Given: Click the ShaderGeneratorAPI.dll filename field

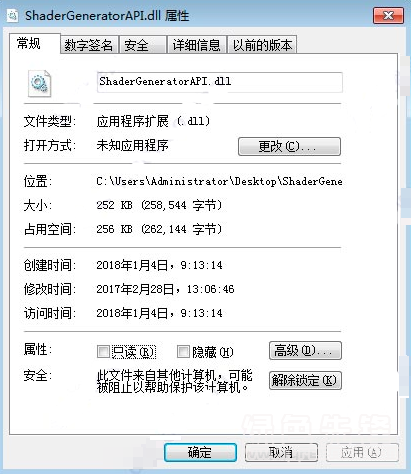Looking at the screenshot, I should 219,82.
